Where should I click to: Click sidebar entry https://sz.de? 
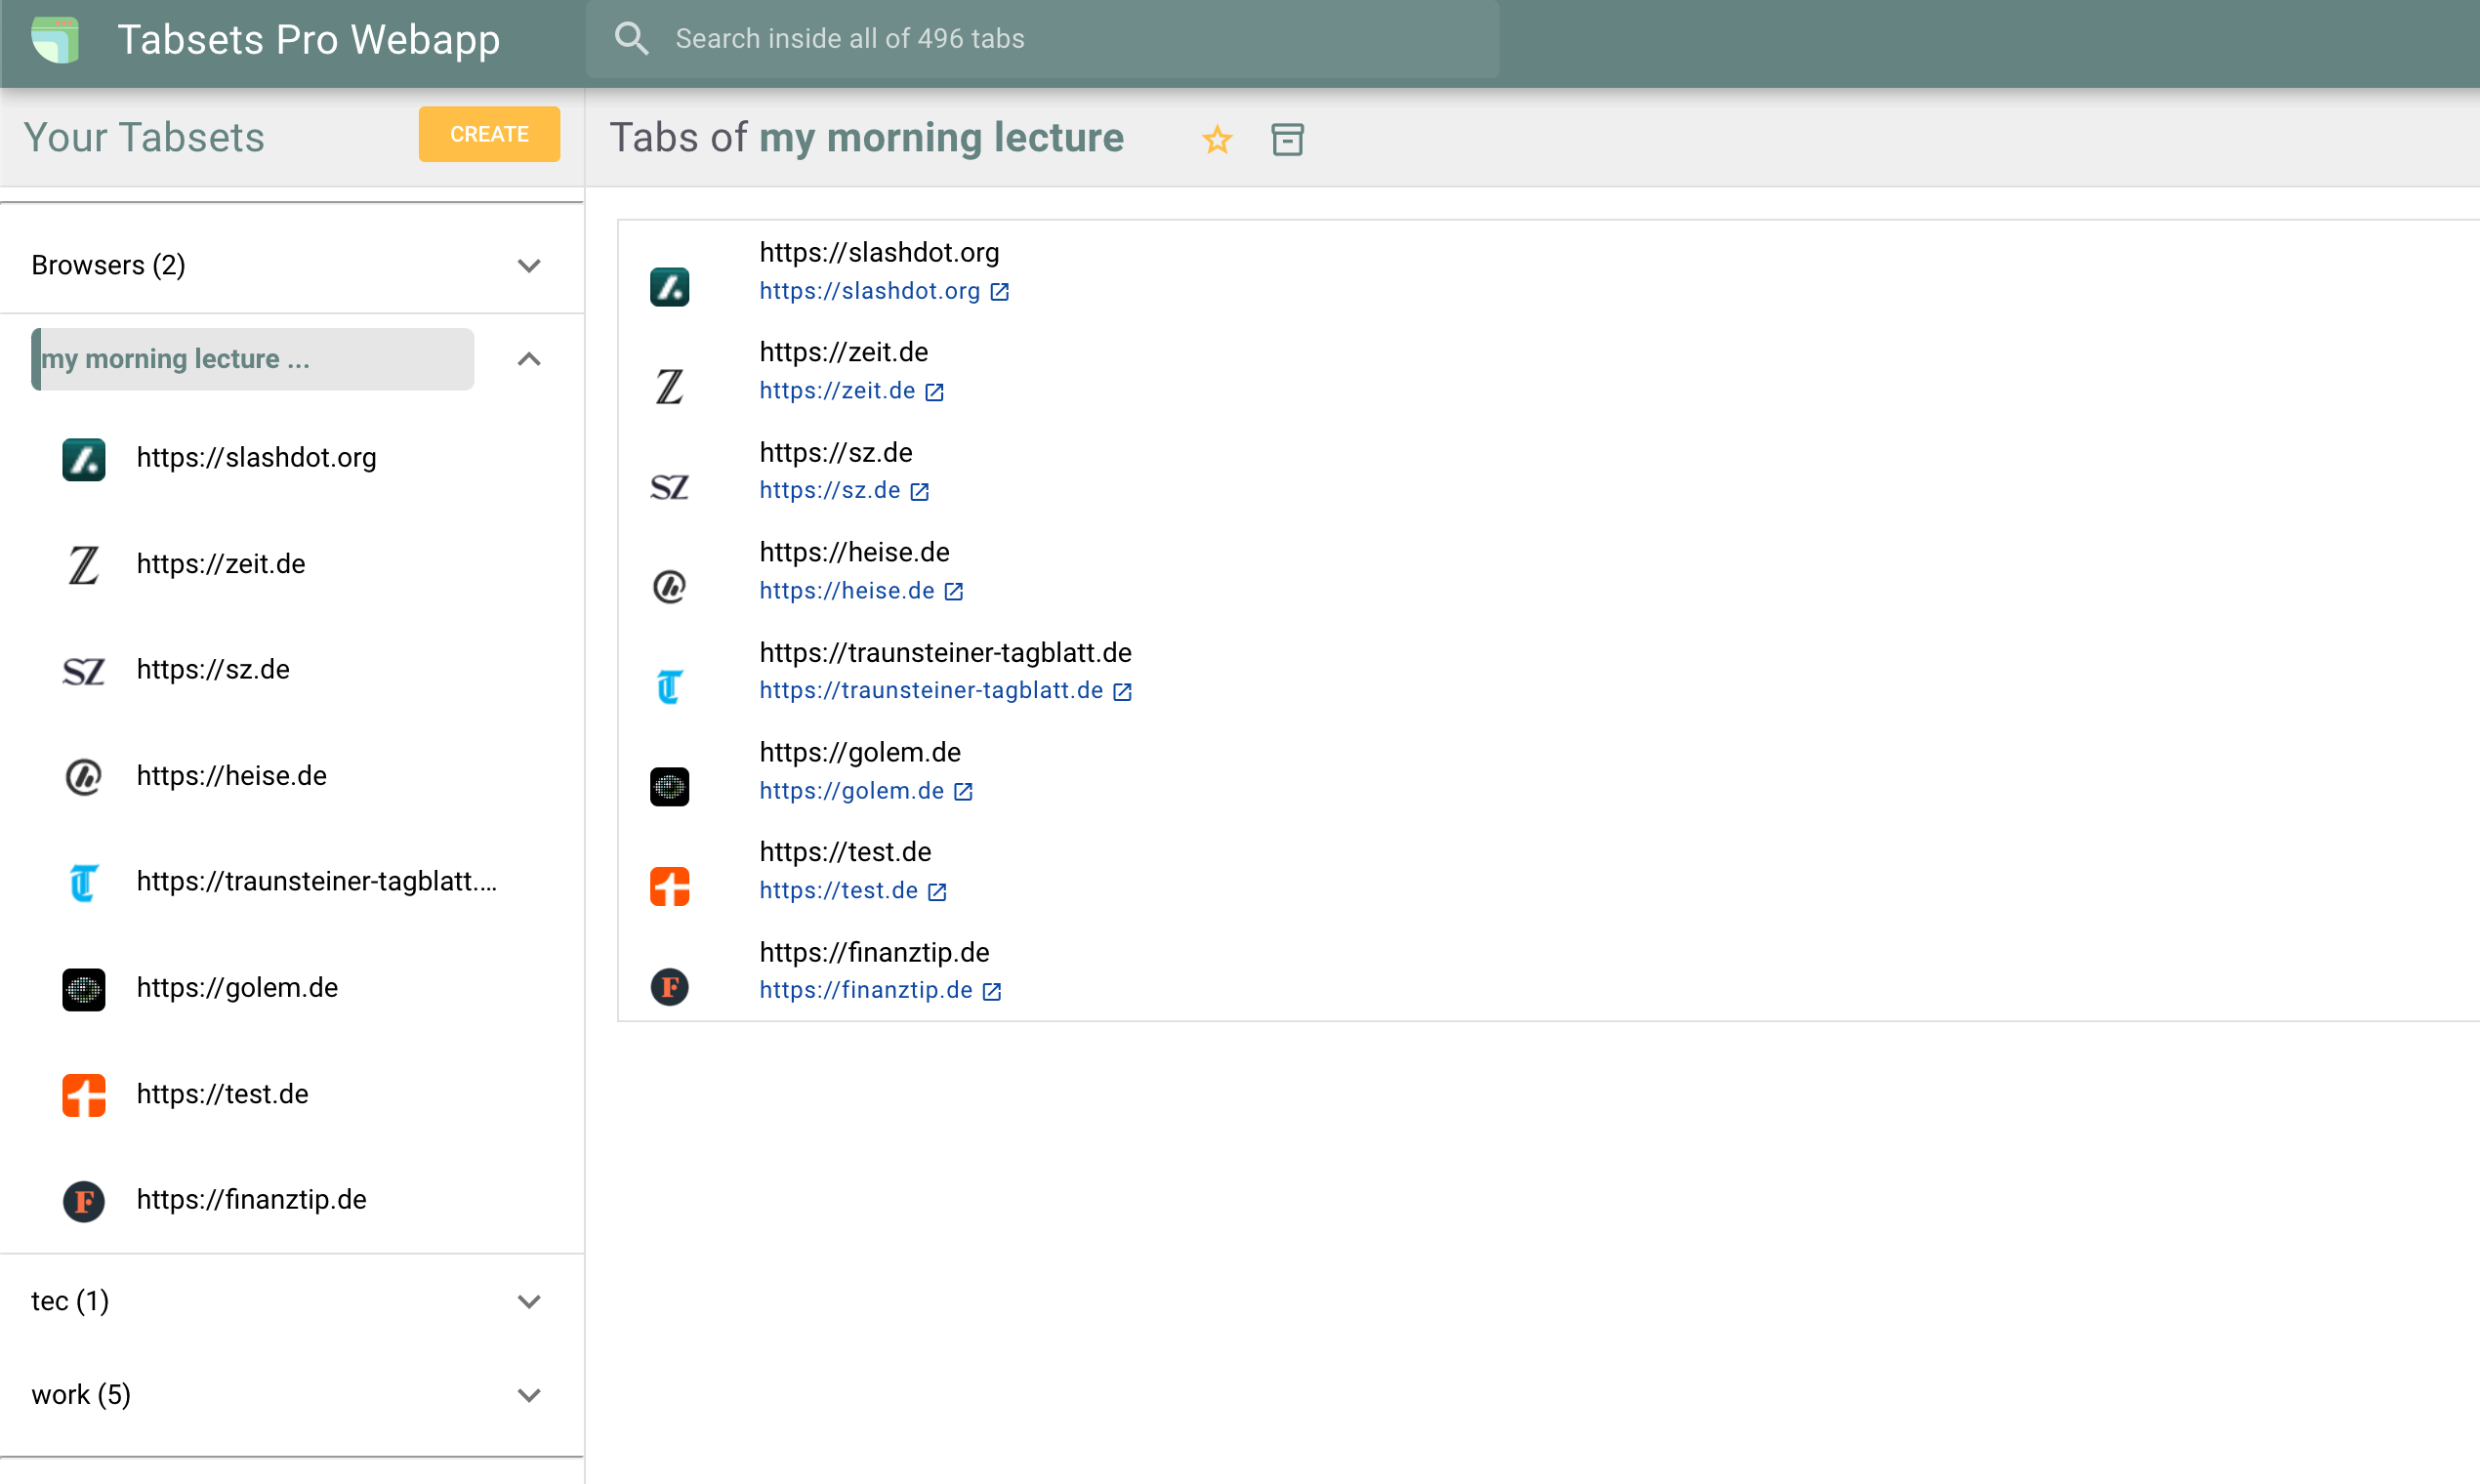tap(213, 670)
